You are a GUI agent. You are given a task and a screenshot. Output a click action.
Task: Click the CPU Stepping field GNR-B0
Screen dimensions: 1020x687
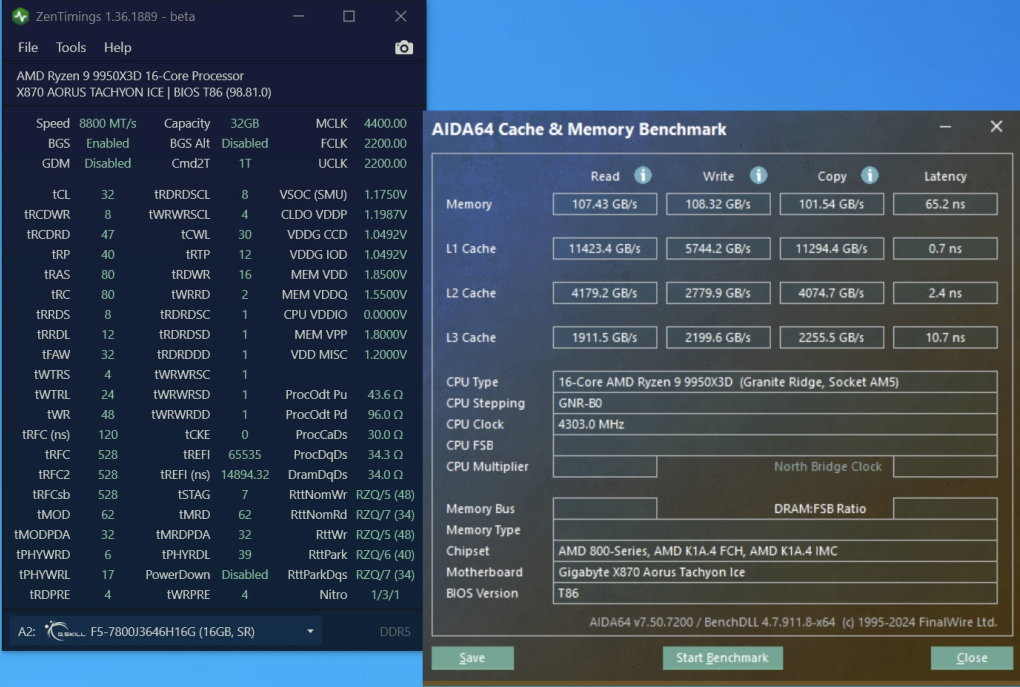[x=775, y=403]
